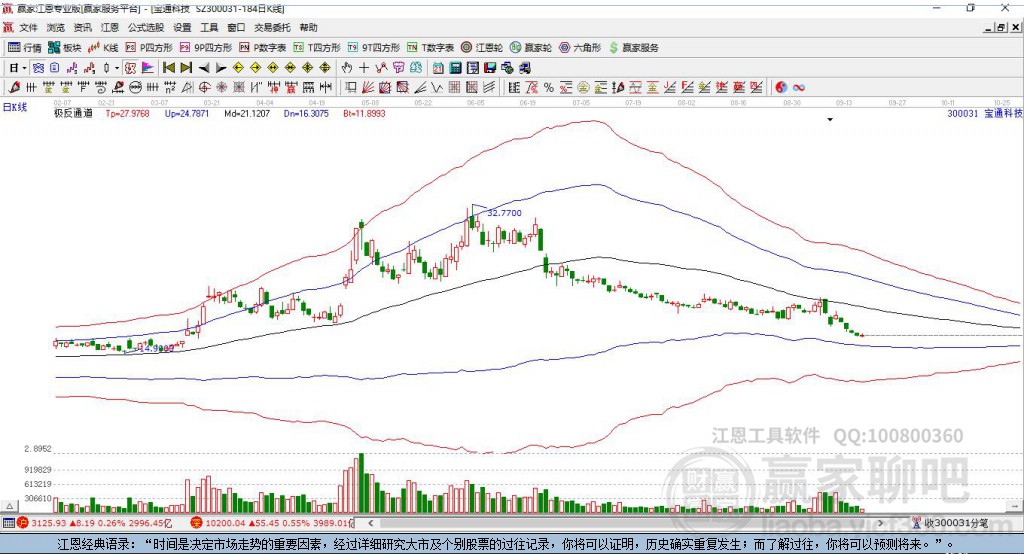Screen dimensions: 1024x554
Task: Select the percent % drawing tool
Action: pyautogui.click(x=549, y=88)
